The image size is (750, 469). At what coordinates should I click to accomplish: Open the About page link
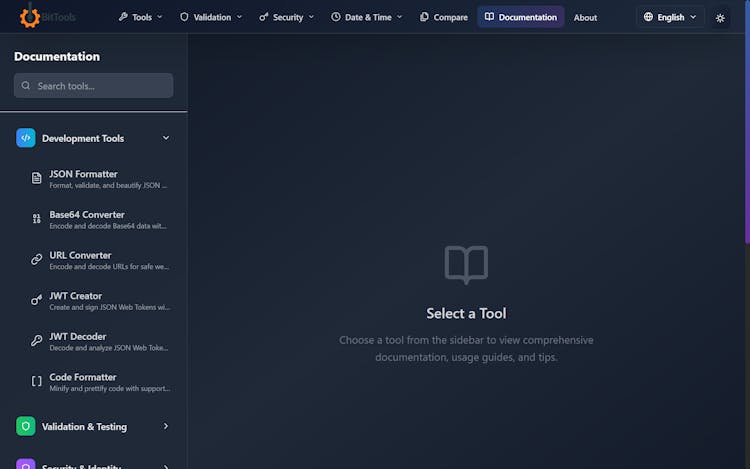tap(585, 17)
